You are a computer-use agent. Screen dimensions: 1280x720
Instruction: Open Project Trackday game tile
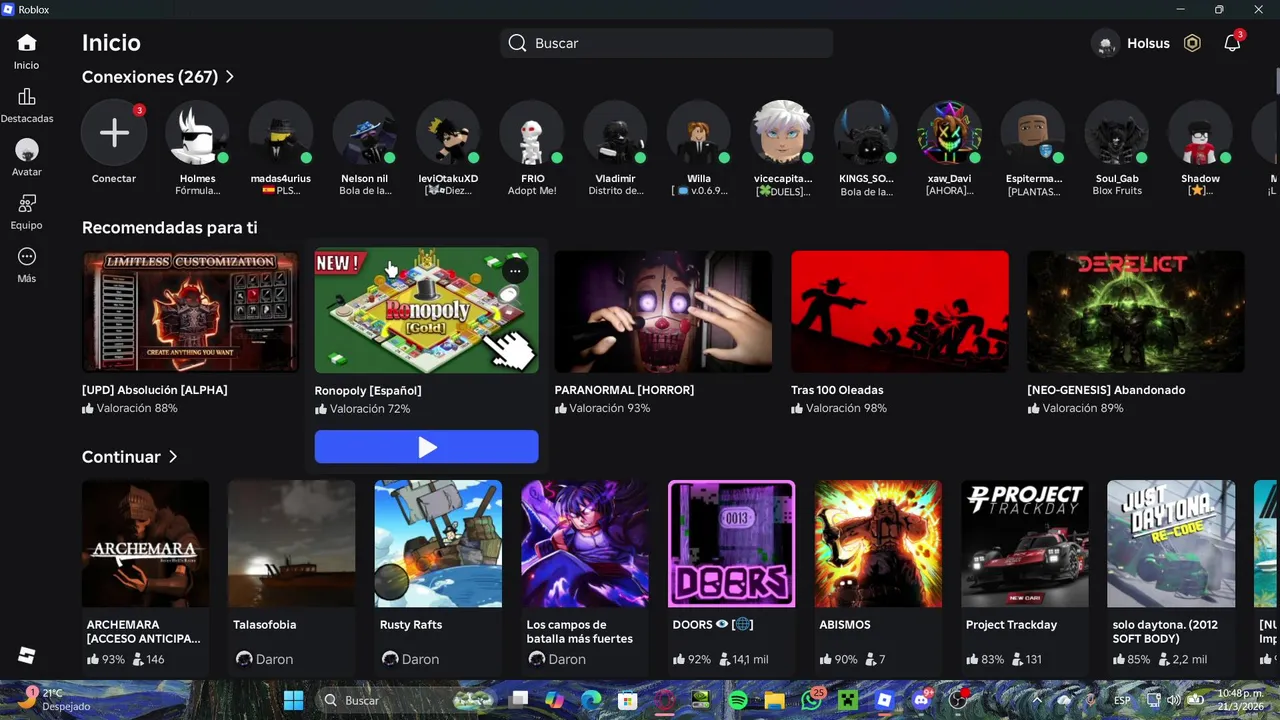pos(1025,543)
